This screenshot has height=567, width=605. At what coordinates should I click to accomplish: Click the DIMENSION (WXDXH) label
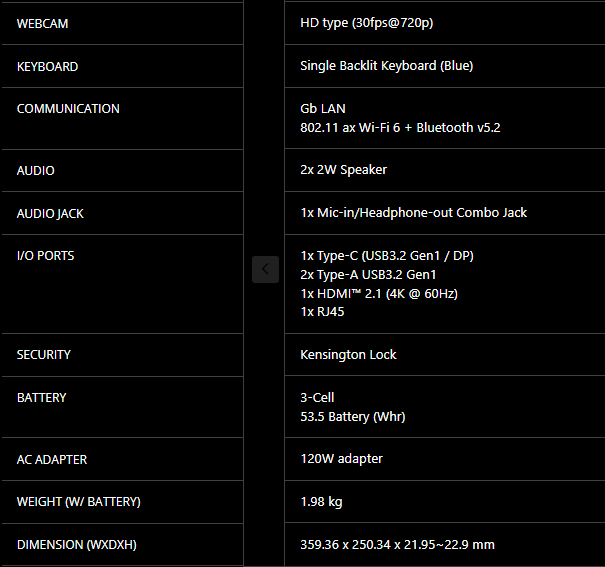(x=77, y=545)
